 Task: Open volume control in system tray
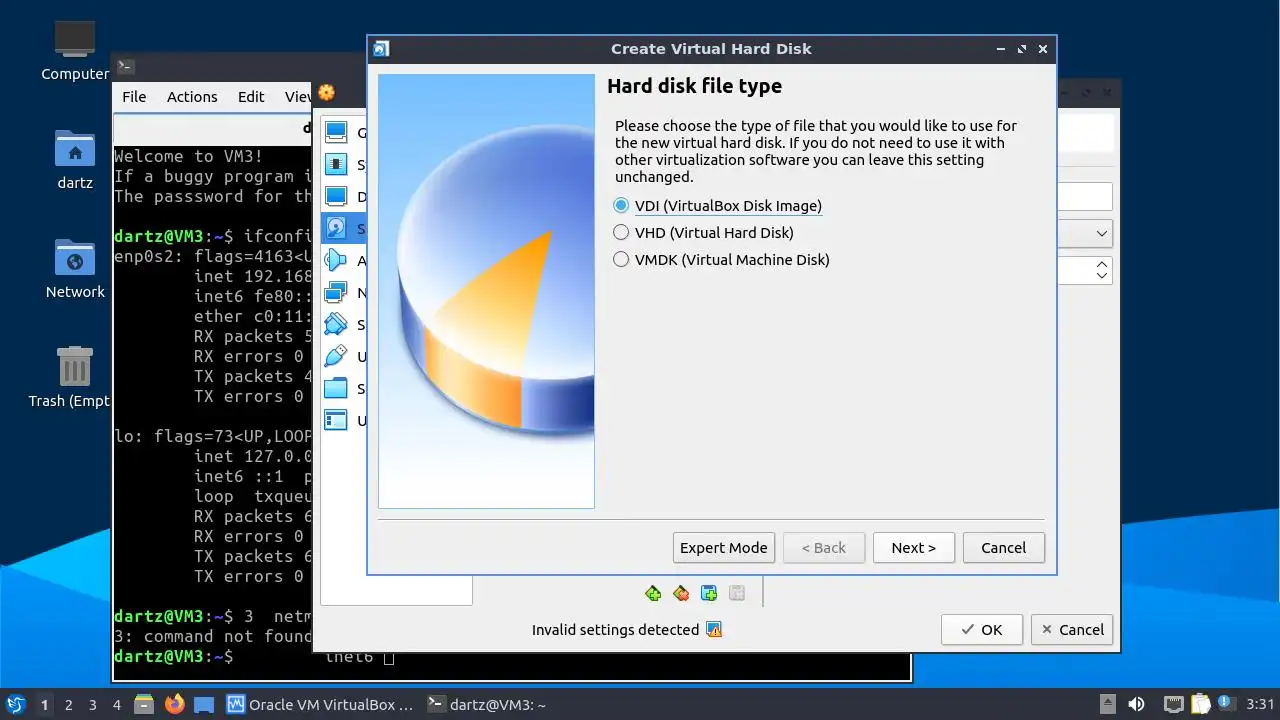[1137, 704]
